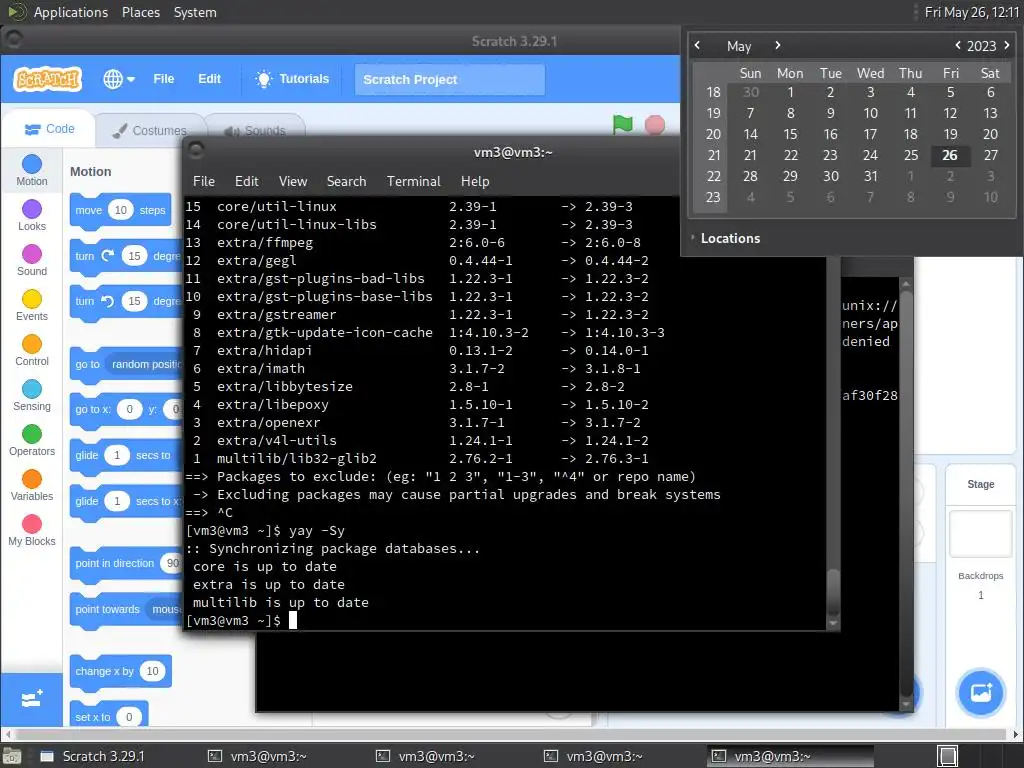This screenshot has height=768, width=1024.
Task: Select the Operators block category
Action: [31, 441]
